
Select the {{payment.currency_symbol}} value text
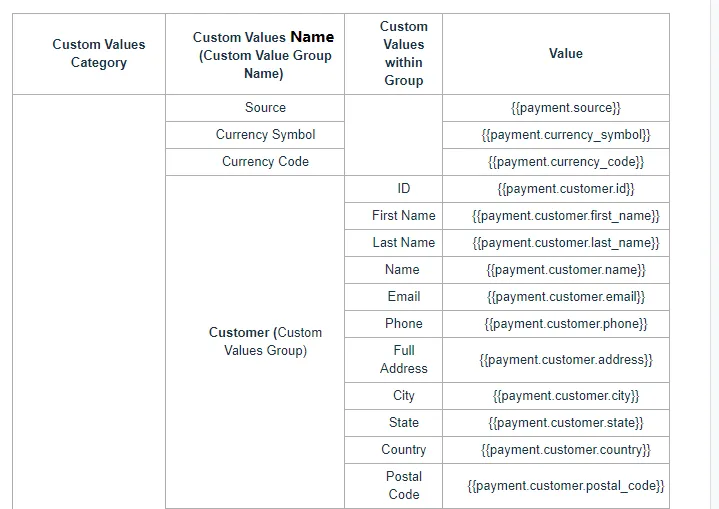point(565,134)
